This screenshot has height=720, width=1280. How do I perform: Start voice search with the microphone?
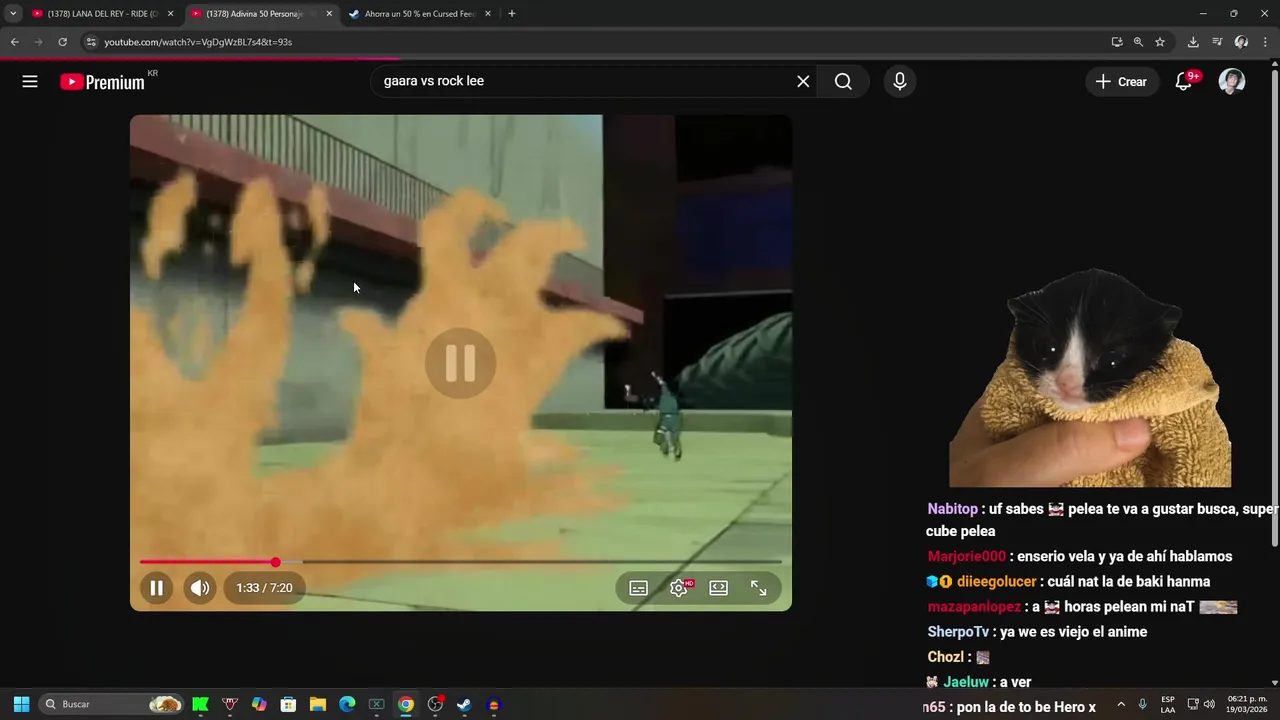point(900,82)
